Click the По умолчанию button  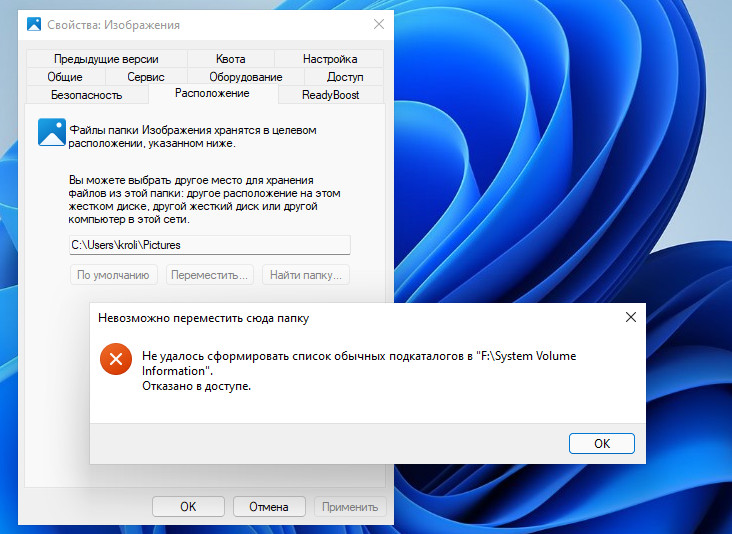113,275
